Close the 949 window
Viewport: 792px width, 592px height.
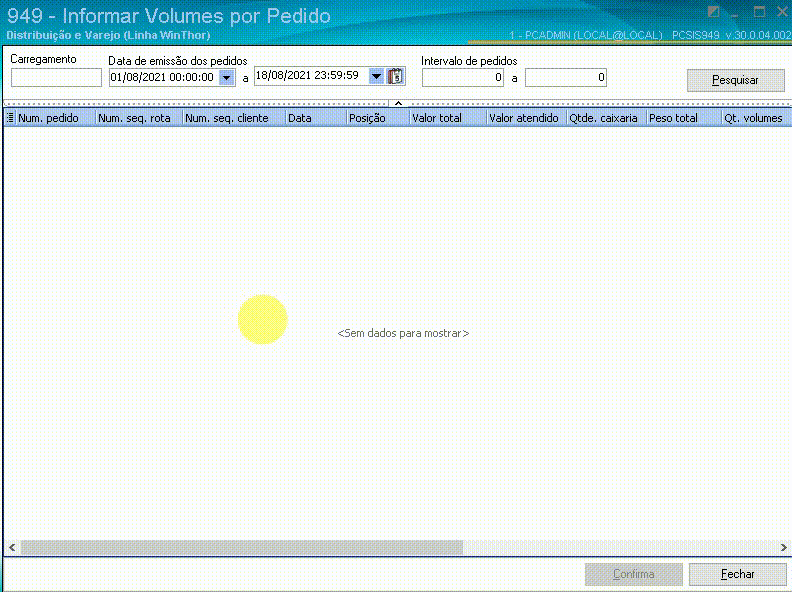point(782,12)
